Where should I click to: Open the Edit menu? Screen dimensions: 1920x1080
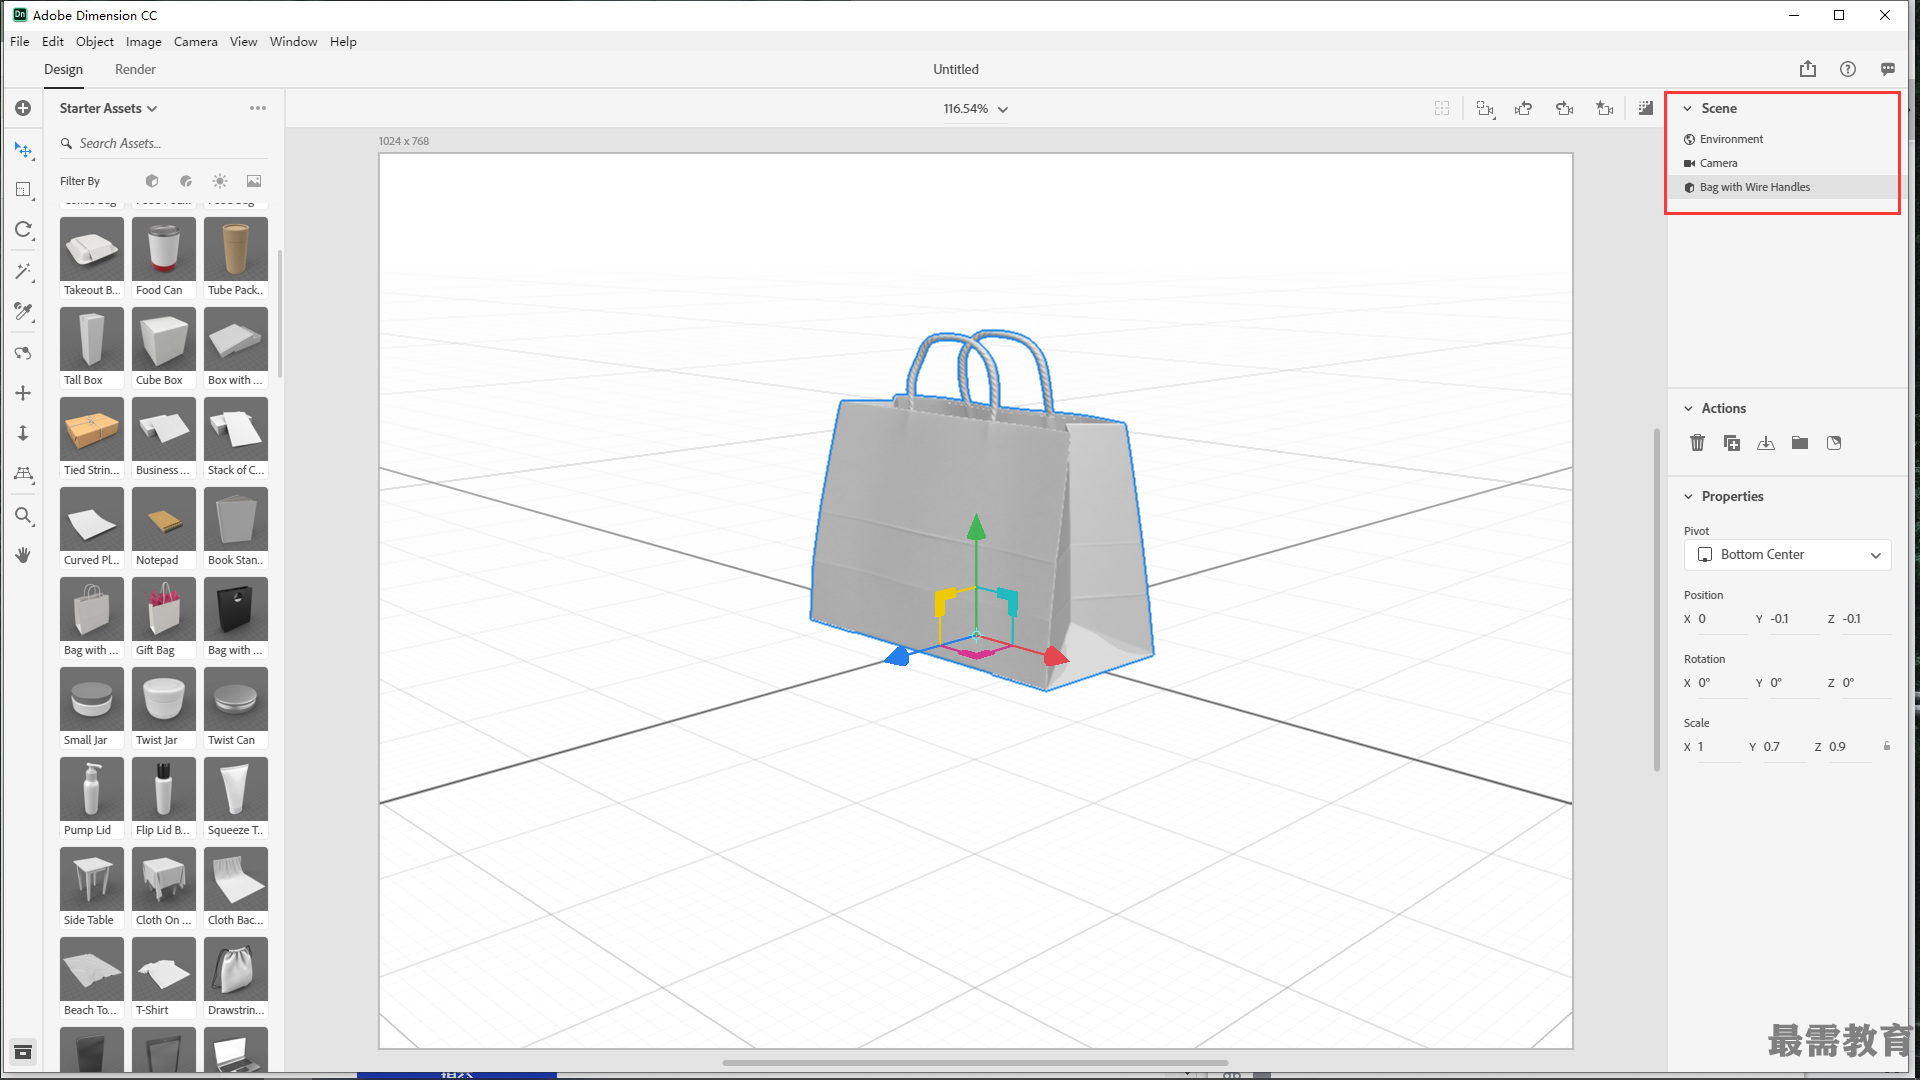[x=53, y=41]
